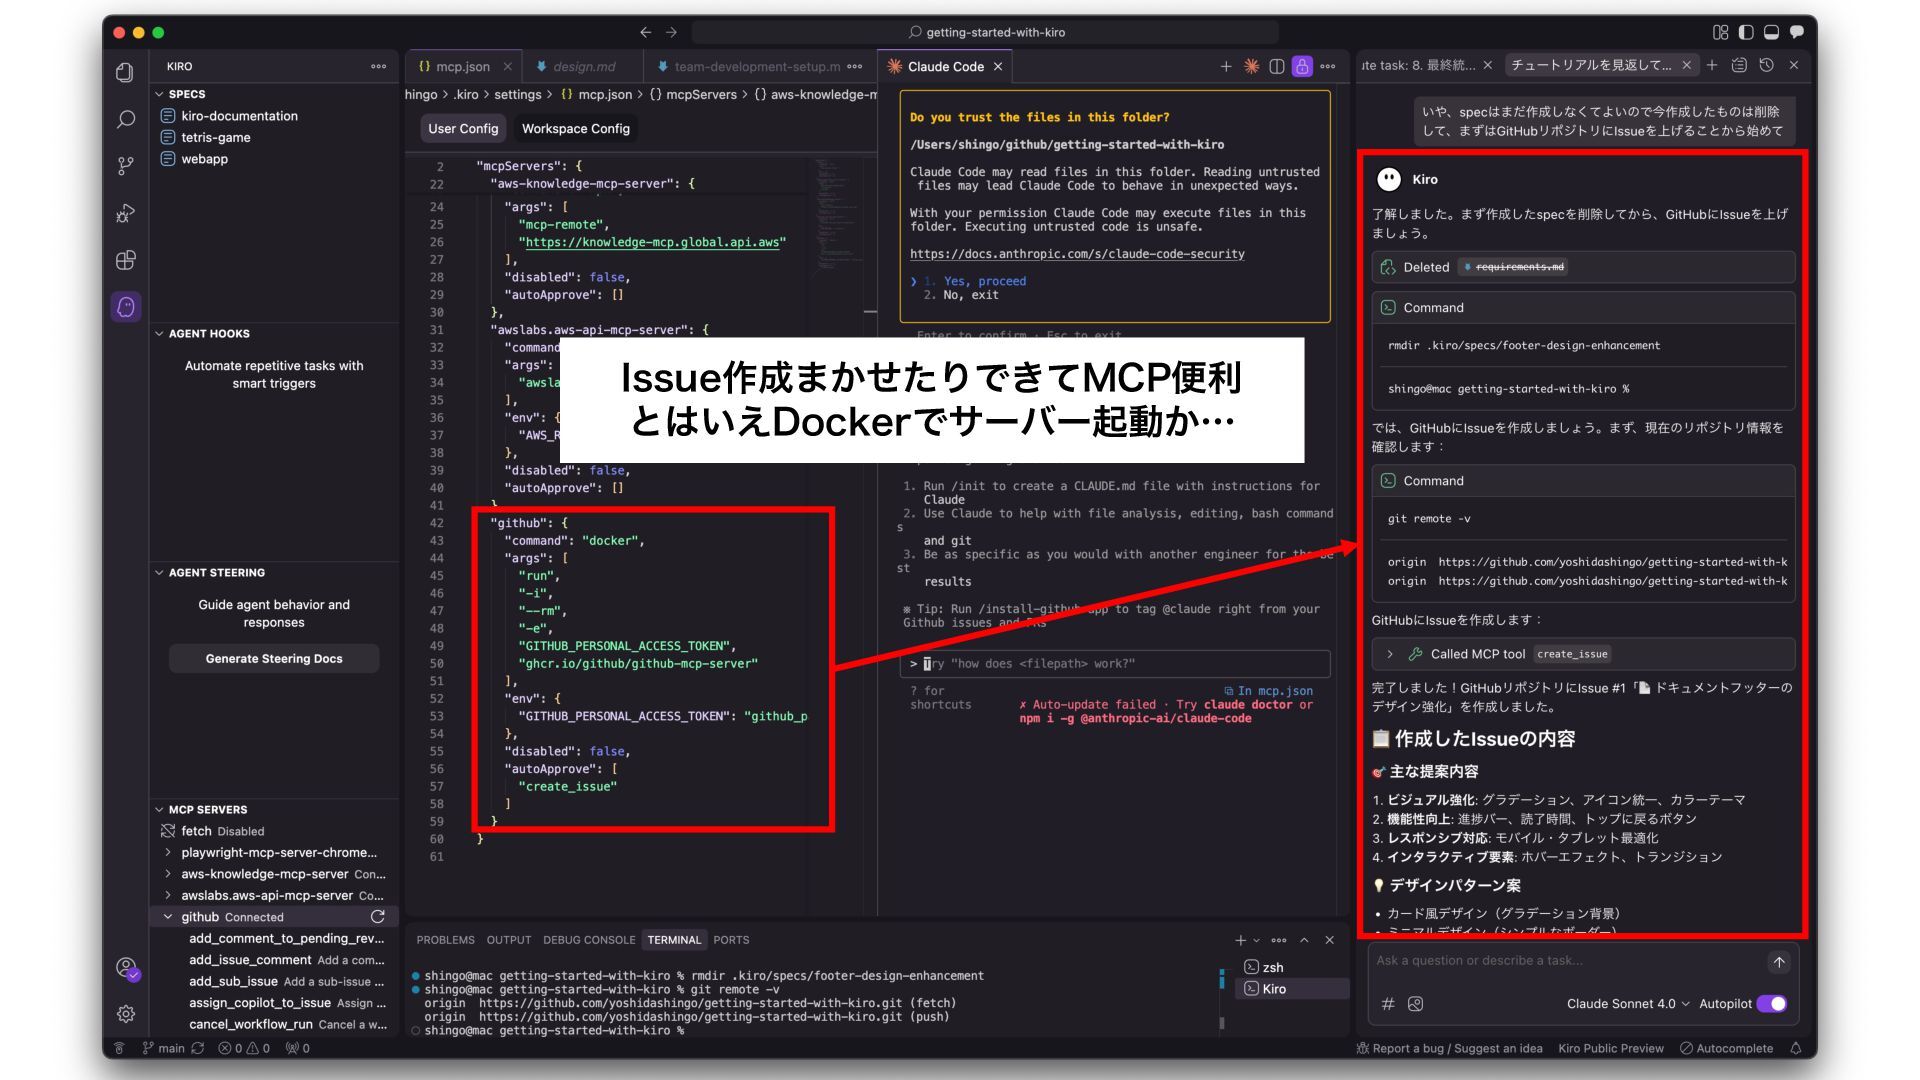The width and height of the screenshot is (1920, 1080).
Task: Open chat history clock icon
Action: (1767, 65)
